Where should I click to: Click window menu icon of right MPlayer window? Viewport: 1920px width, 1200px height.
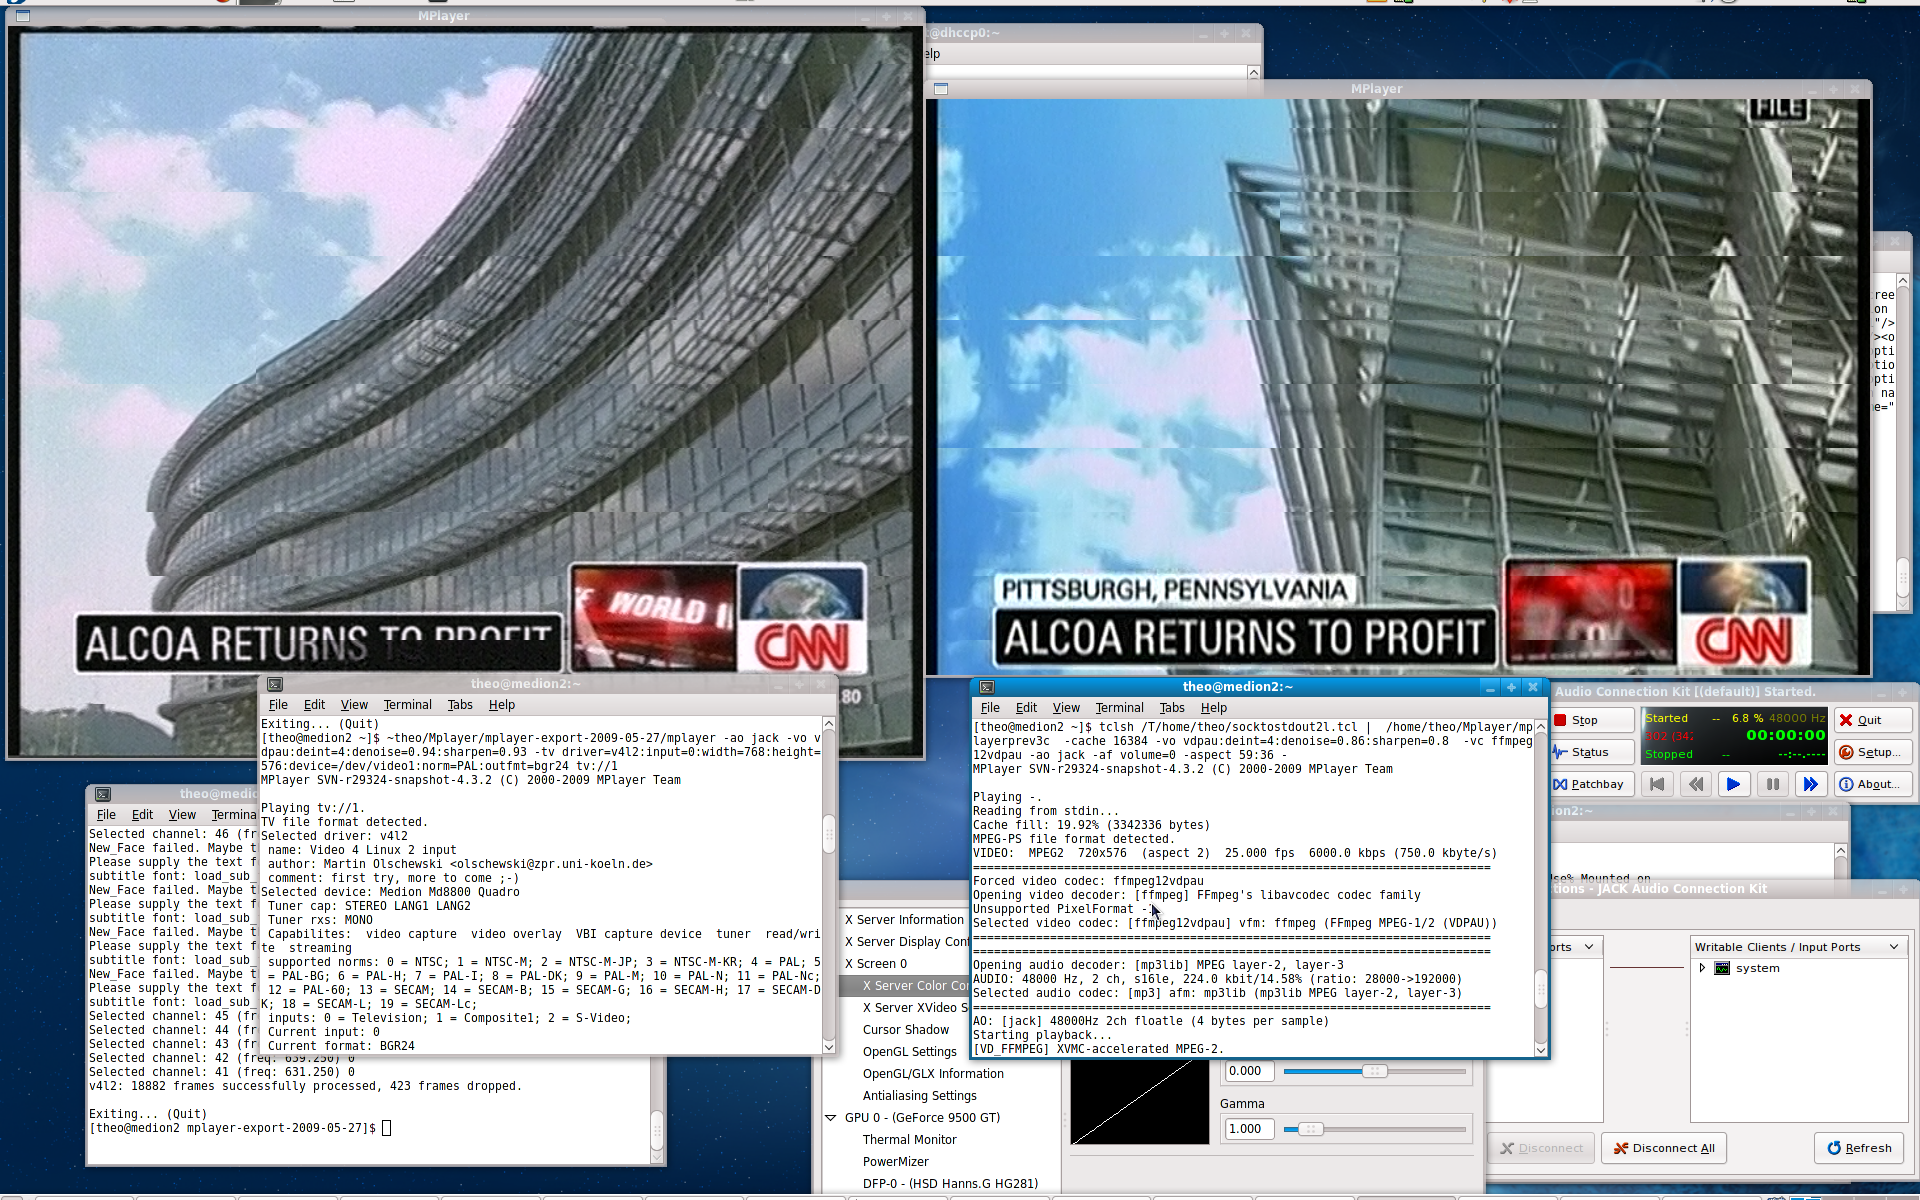pos(941,89)
